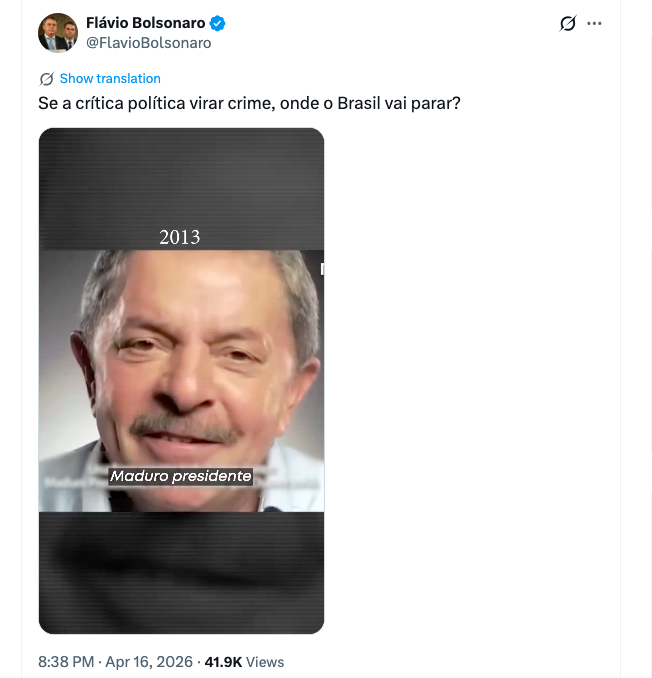Image resolution: width=652 pixels, height=678 pixels.
Task: Click the Views label
Action: click(265, 662)
